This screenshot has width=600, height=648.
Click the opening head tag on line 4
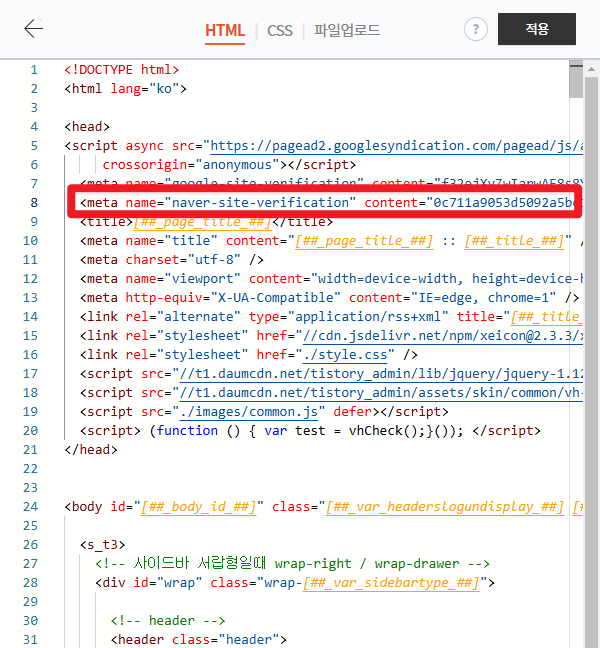(x=87, y=126)
